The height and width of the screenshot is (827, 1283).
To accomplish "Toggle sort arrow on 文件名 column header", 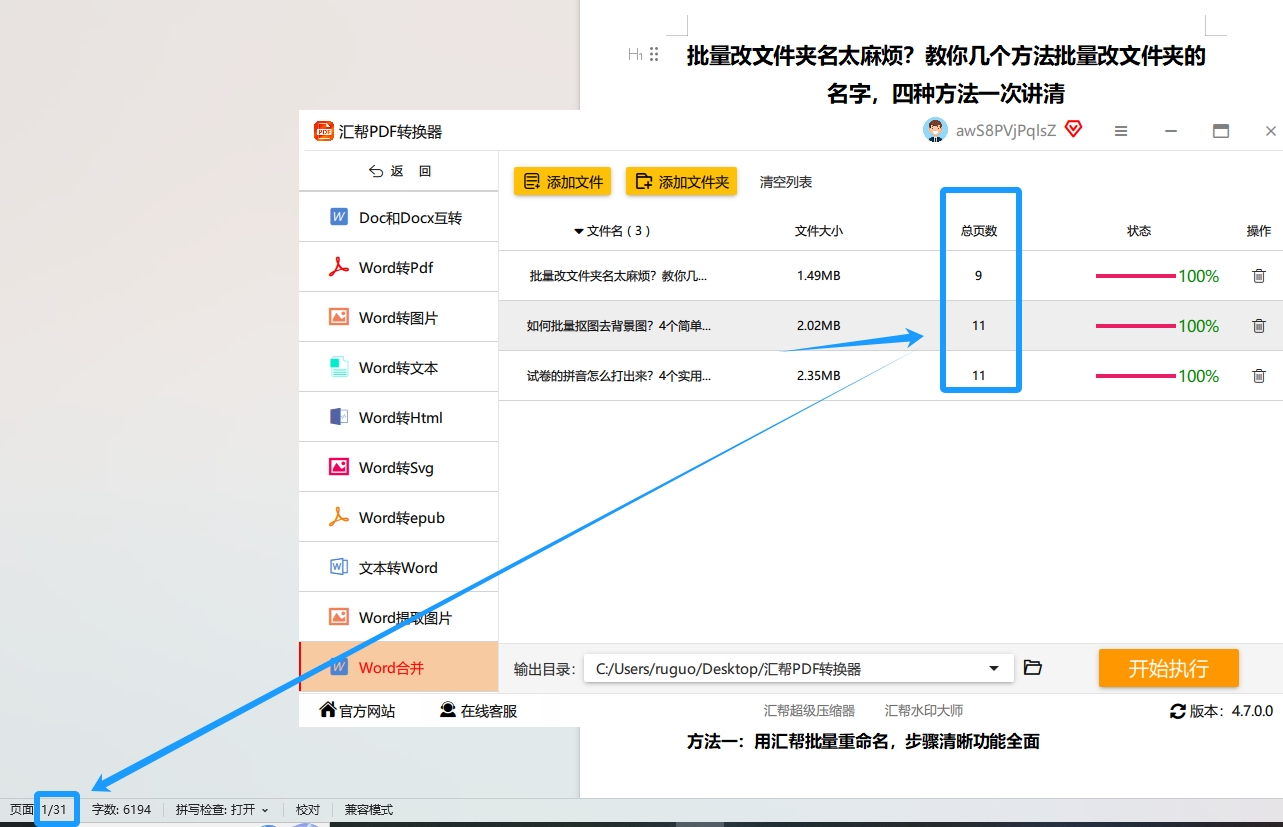I will tap(578, 231).
